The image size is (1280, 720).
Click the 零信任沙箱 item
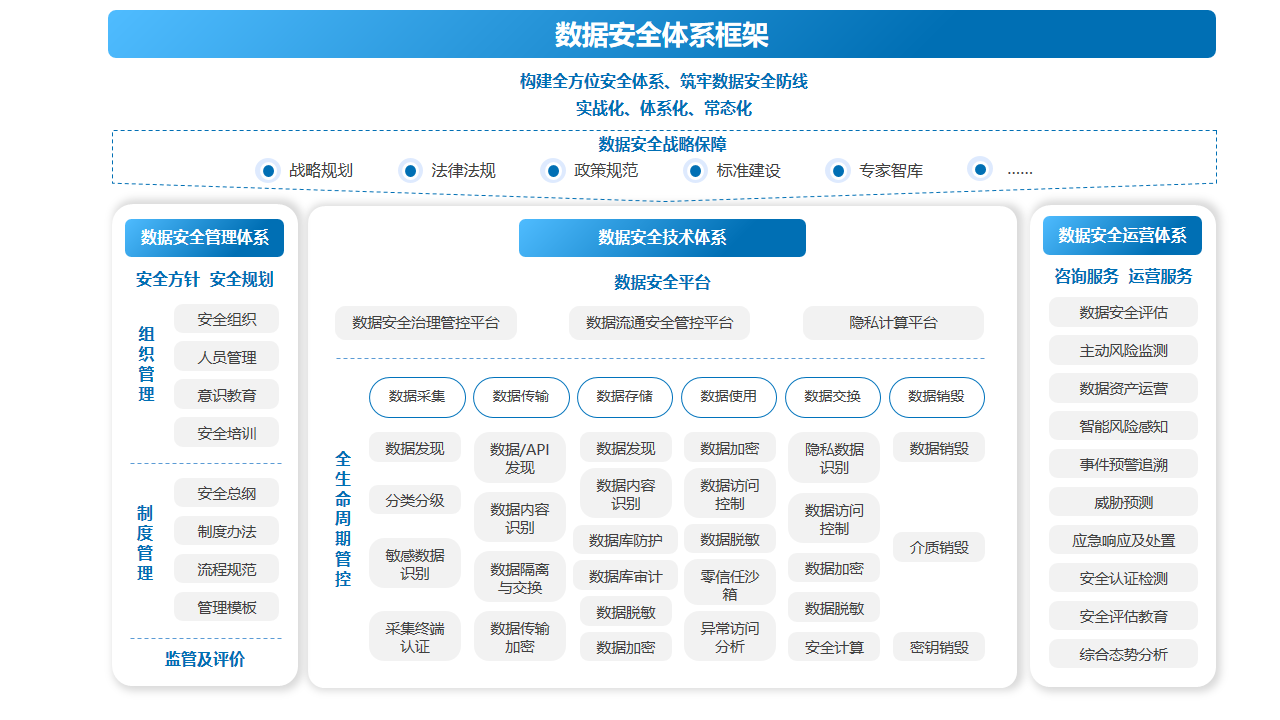coord(730,585)
